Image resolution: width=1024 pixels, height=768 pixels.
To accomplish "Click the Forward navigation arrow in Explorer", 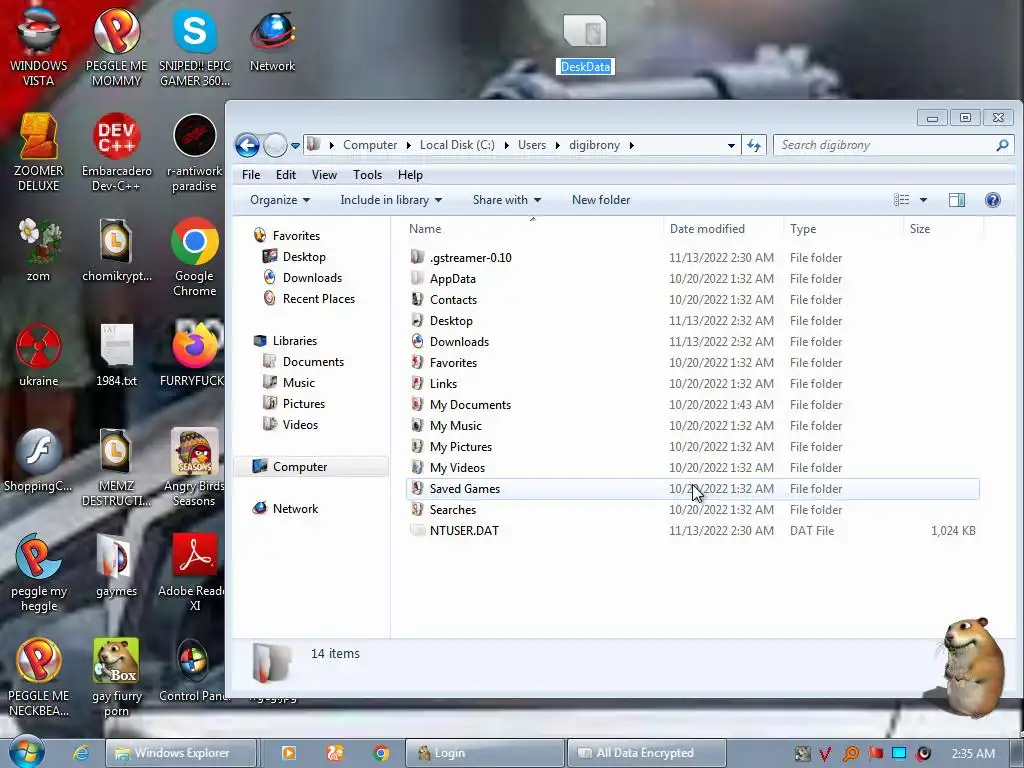I will (275, 145).
